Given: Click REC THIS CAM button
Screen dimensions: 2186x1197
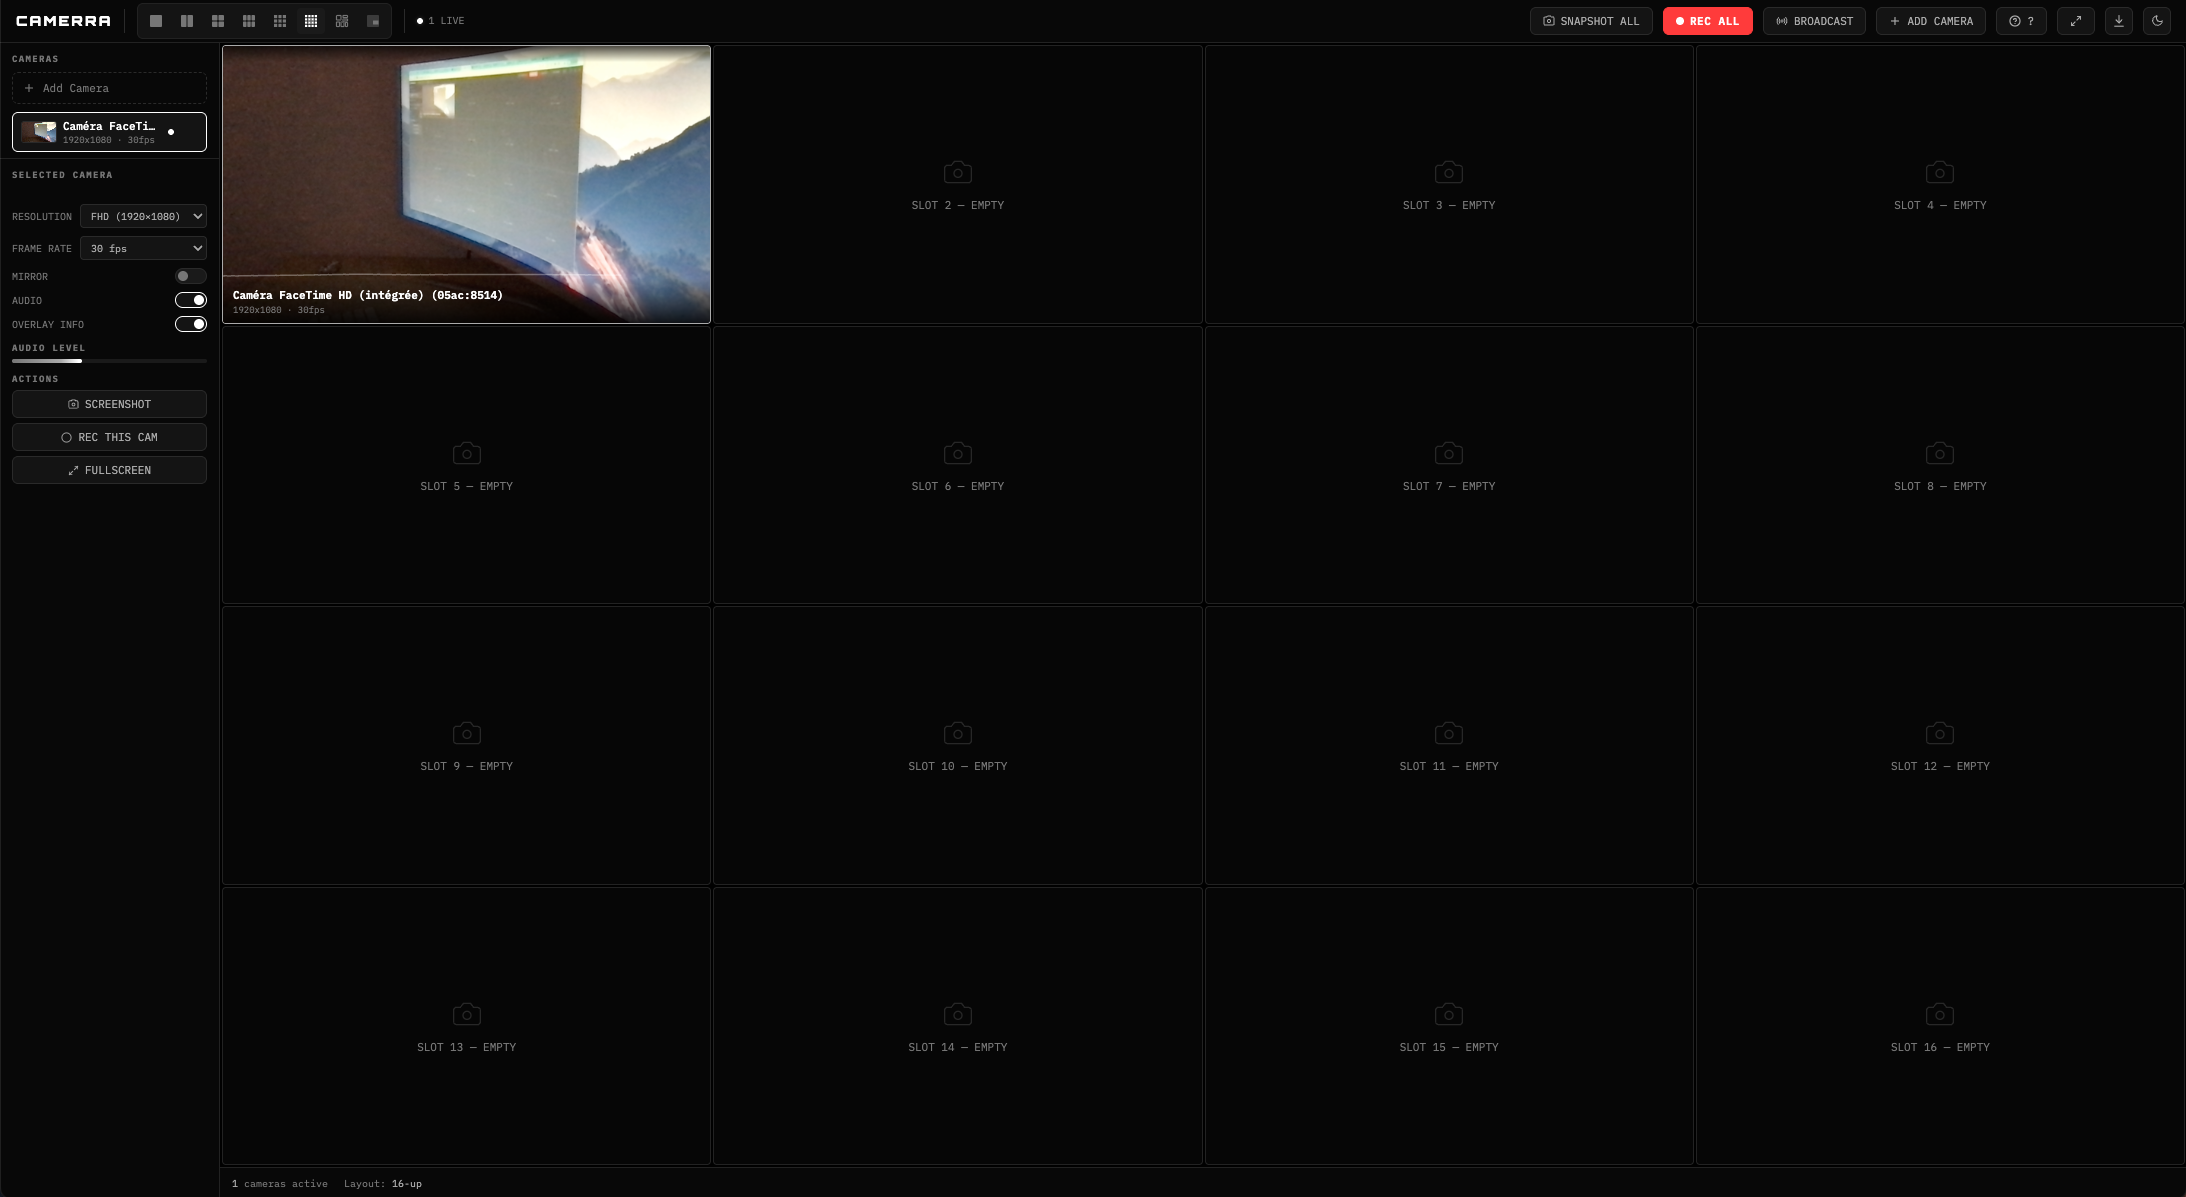Looking at the screenshot, I should (109, 437).
